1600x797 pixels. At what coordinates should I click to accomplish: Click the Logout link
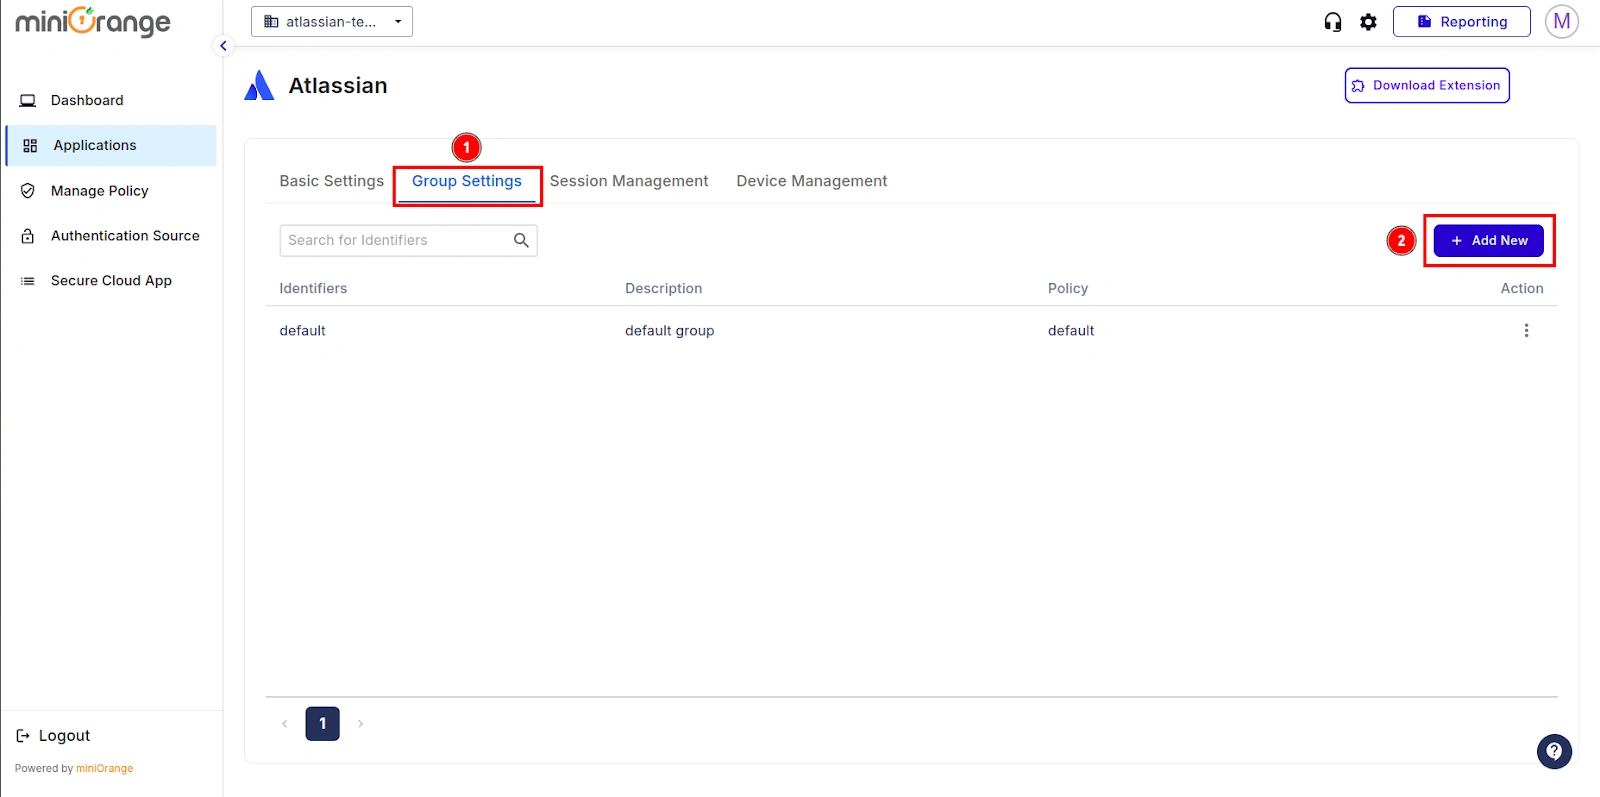coord(64,736)
